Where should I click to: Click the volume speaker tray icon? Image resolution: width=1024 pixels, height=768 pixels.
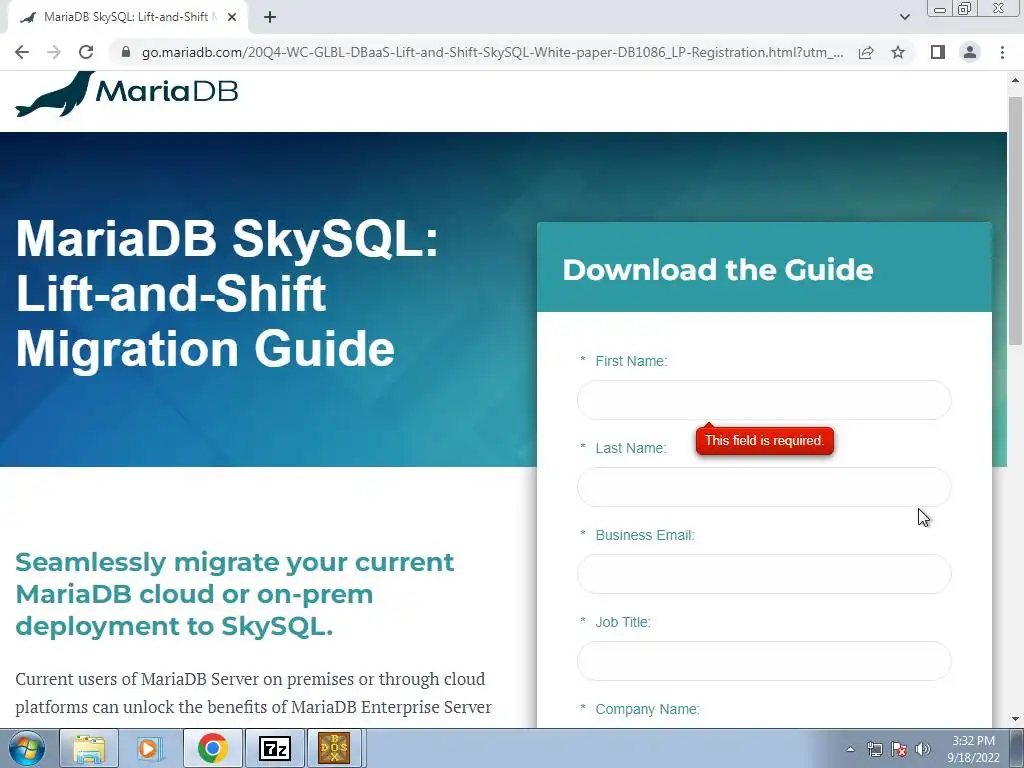922,749
